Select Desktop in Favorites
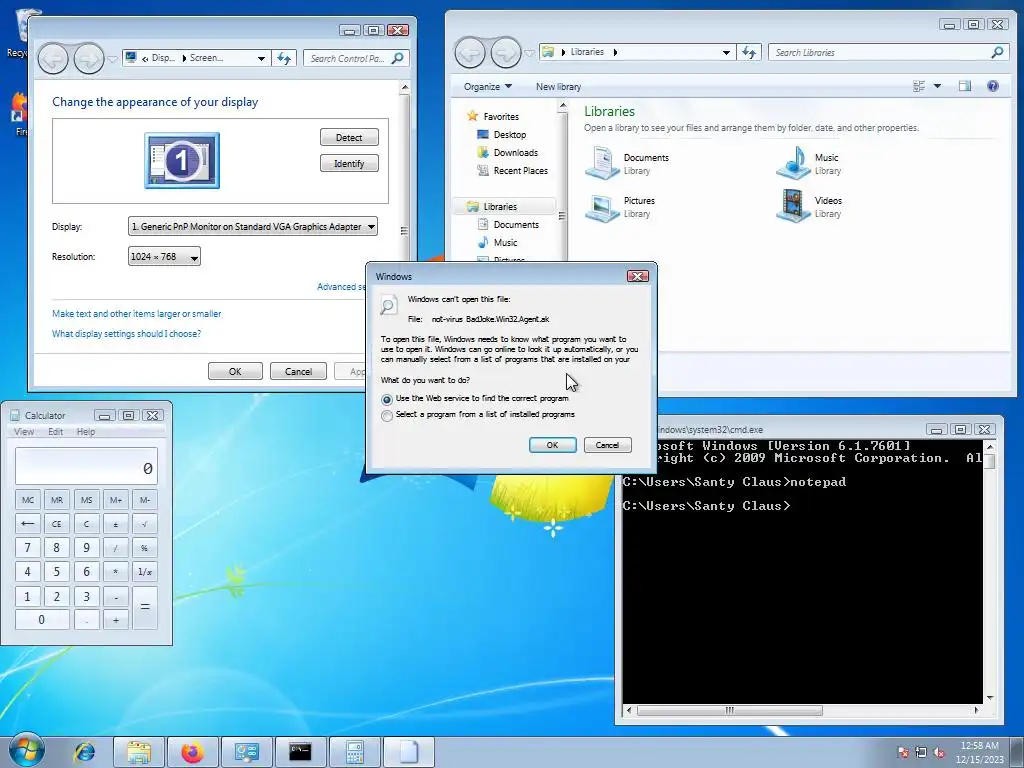The height and width of the screenshot is (768, 1024). (x=509, y=135)
